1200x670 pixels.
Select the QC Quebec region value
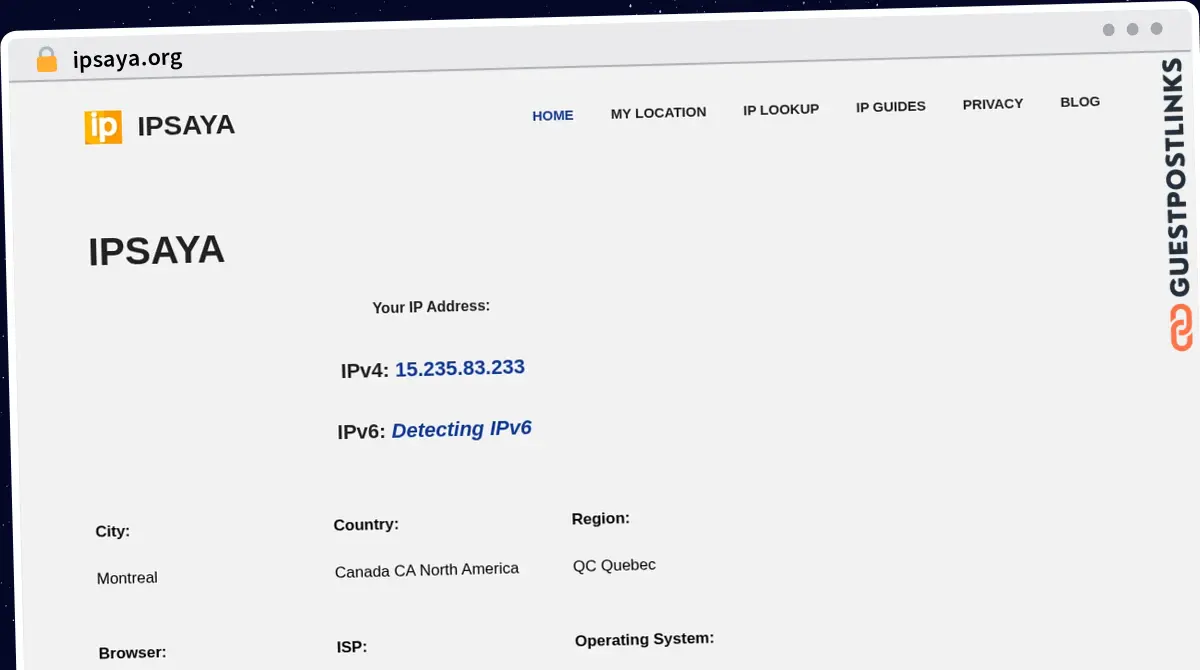(614, 565)
